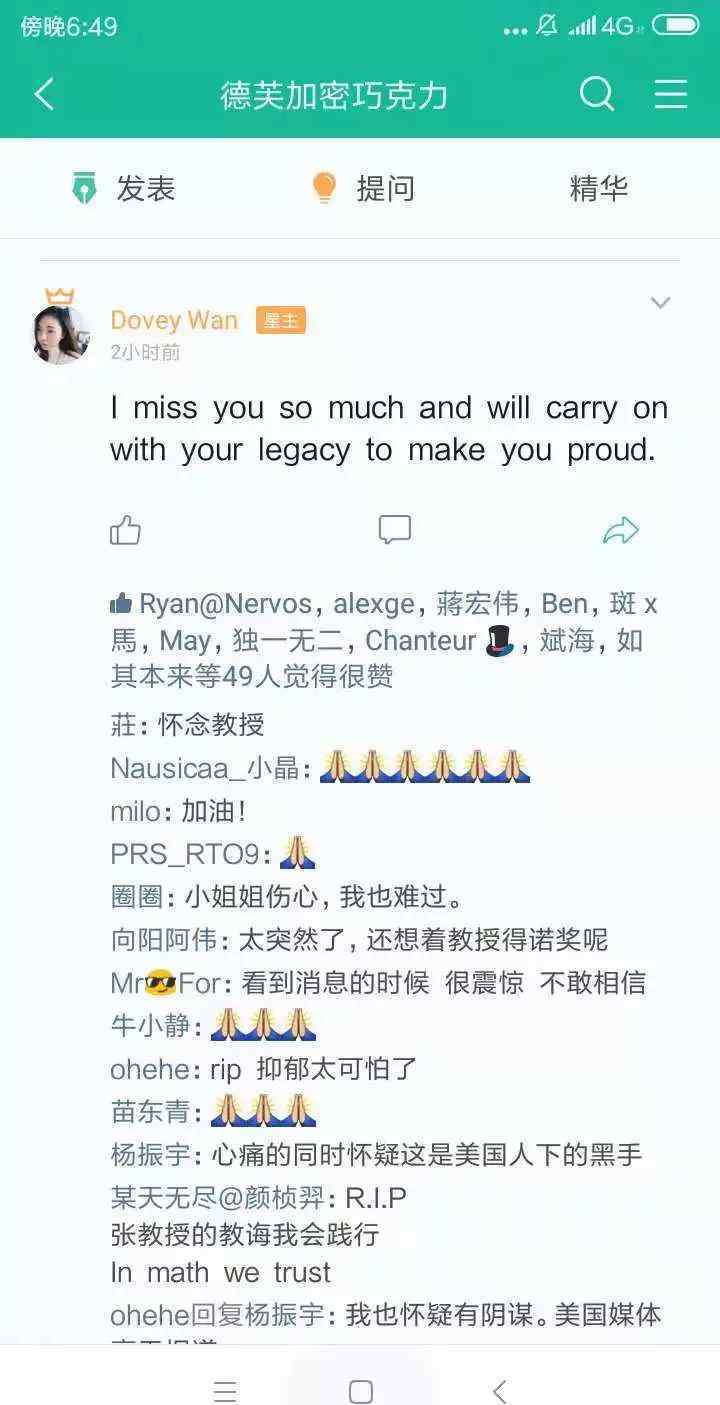The image size is (720, 1405).
Task: Tap the Android home square button
Action: (x=361, y=1391)
